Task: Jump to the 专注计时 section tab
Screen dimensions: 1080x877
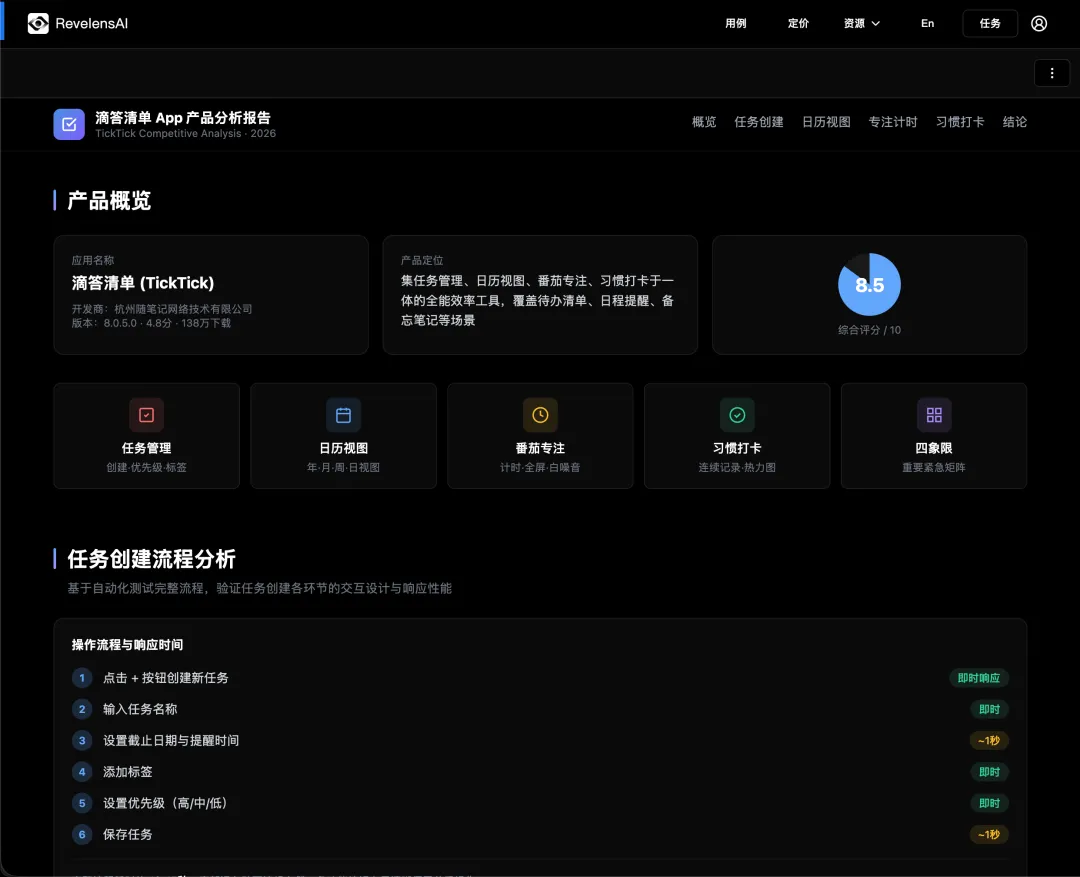Action: coord(893,122)
